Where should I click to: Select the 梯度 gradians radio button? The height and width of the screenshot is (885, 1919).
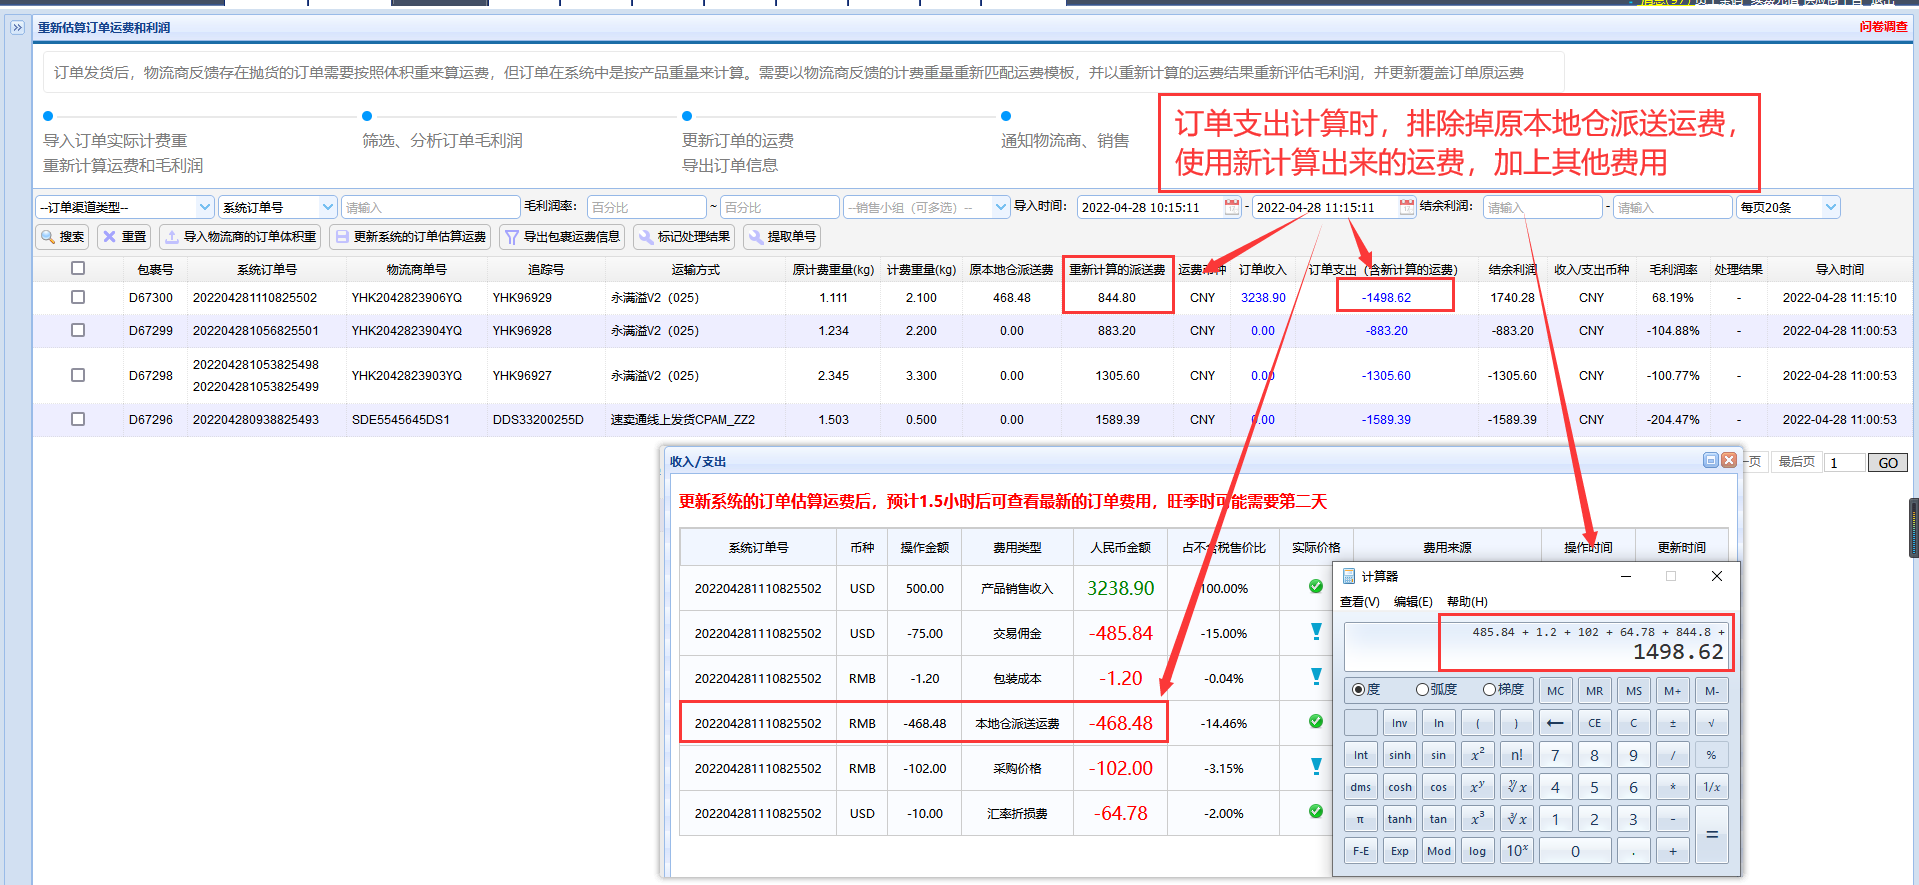[1489, 689]
